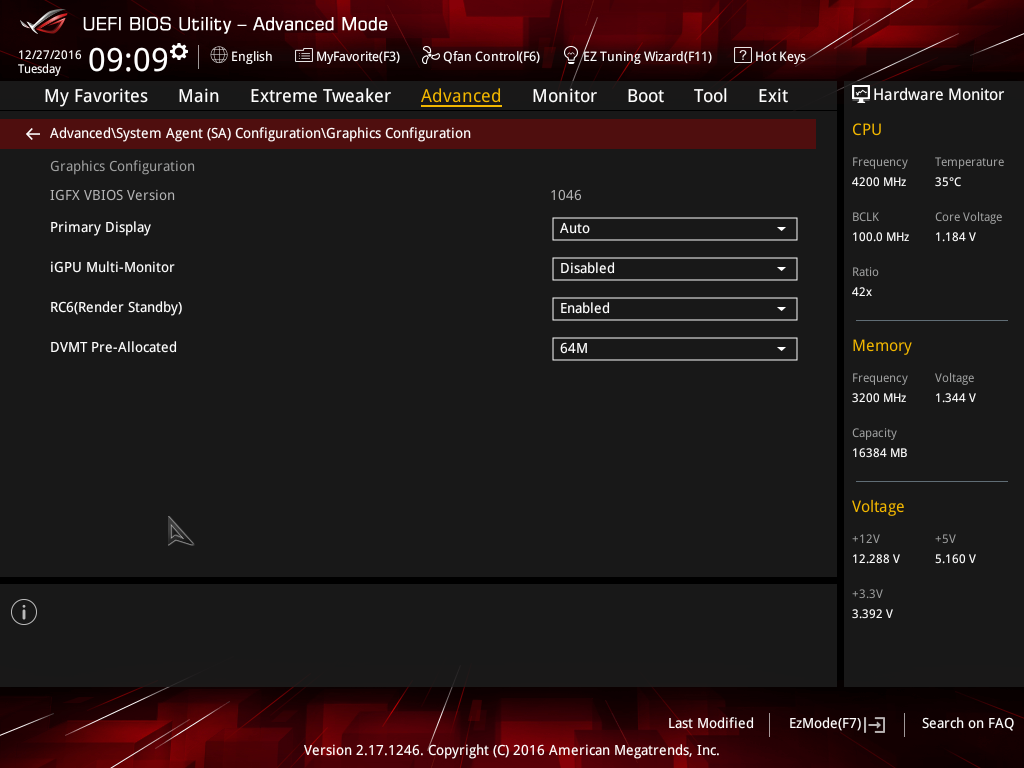The height and width of the screenshot is (768, 1024).
Task: Select the Advanced tab
Action: 461,96
